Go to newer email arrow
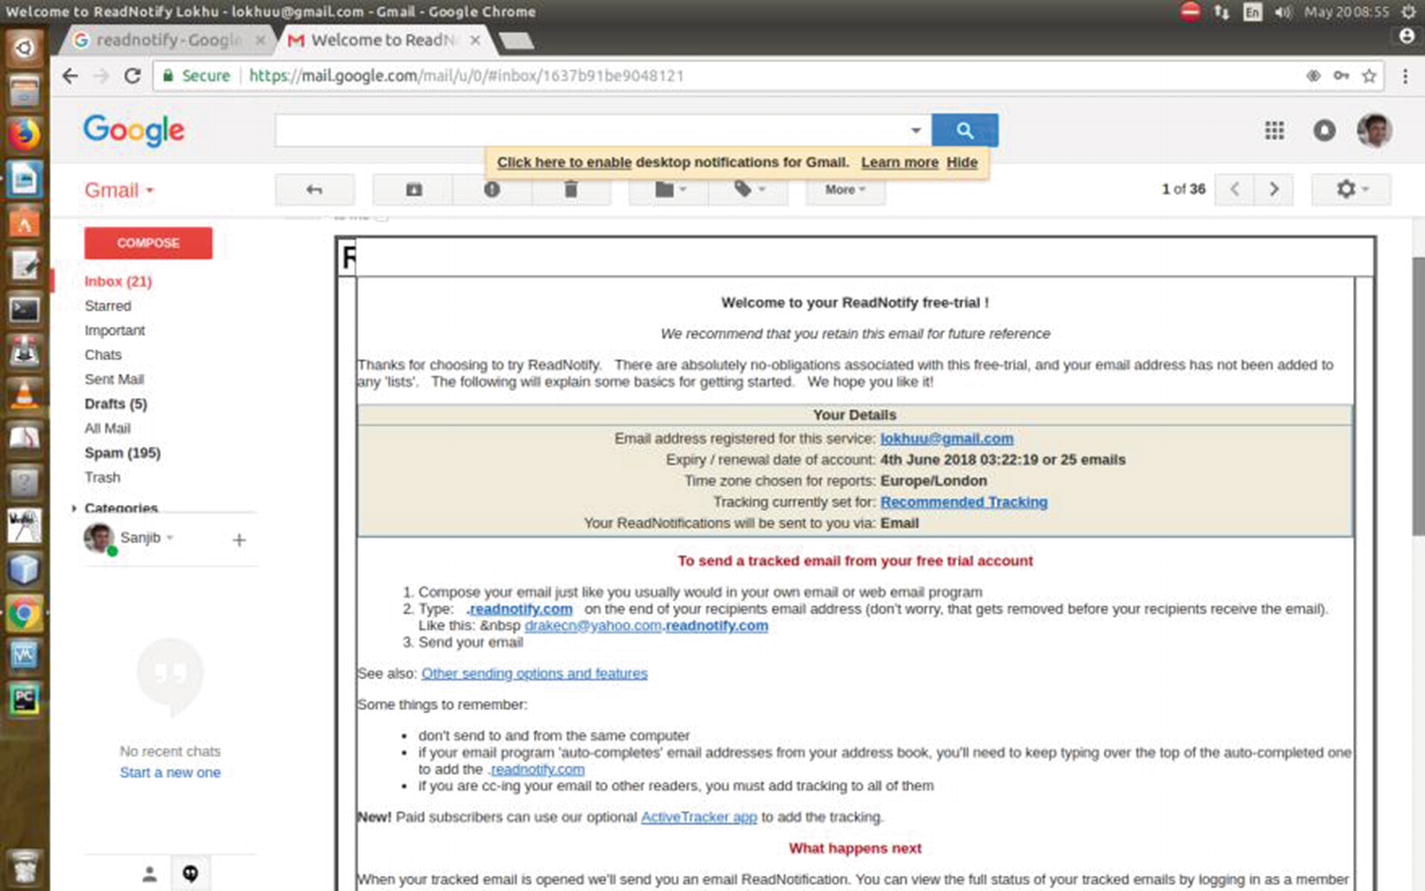This screenshot has height=891, width=1425. coord(1235,189)
